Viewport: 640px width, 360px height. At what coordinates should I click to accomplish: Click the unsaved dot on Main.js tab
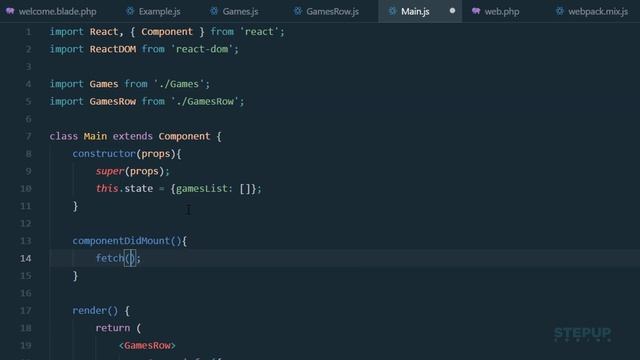(452, 11)
